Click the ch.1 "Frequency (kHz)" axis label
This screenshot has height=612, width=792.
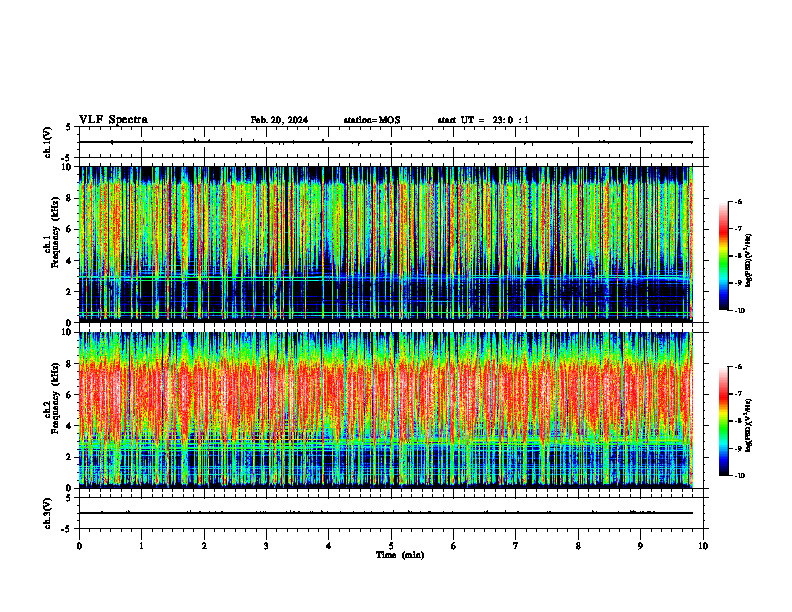55,232
